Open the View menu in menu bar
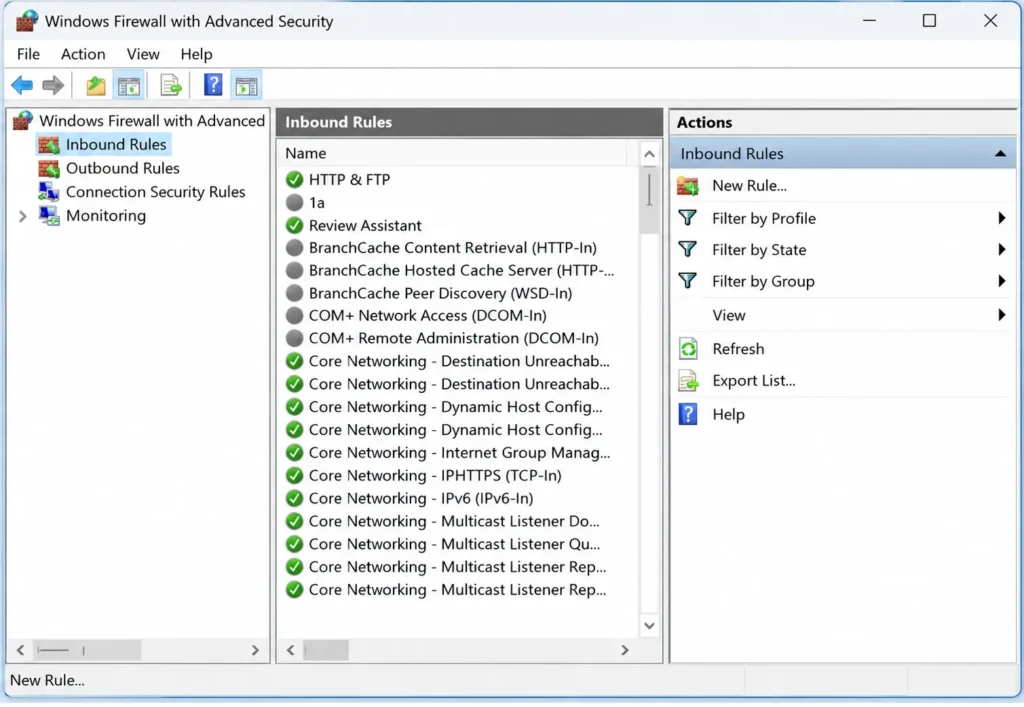Image resolution: width=1024 pixels, height=707 pixels. (143, 54)
